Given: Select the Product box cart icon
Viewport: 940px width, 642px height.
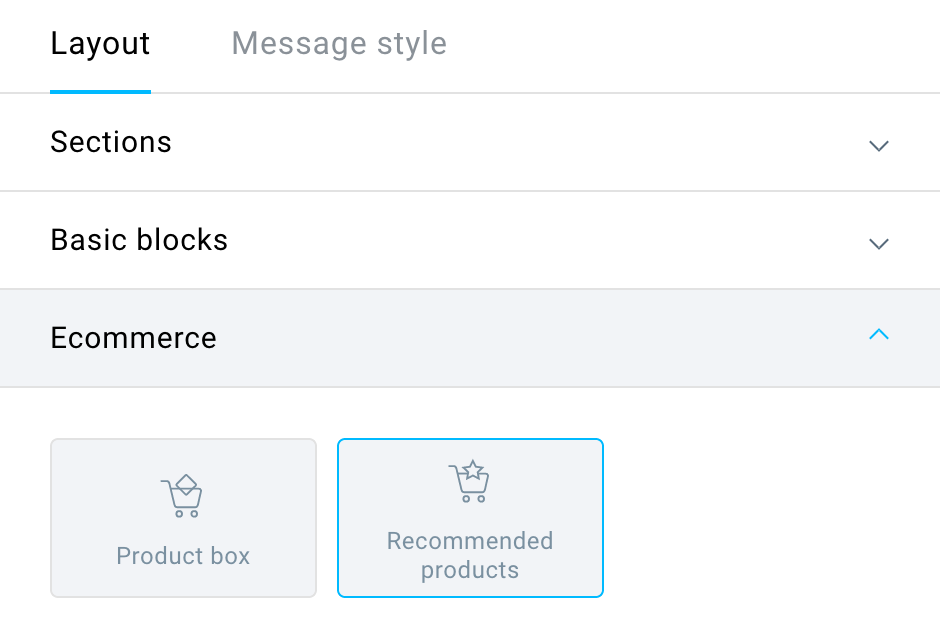Looking at the screenshot, I should (x=182, y=496).
